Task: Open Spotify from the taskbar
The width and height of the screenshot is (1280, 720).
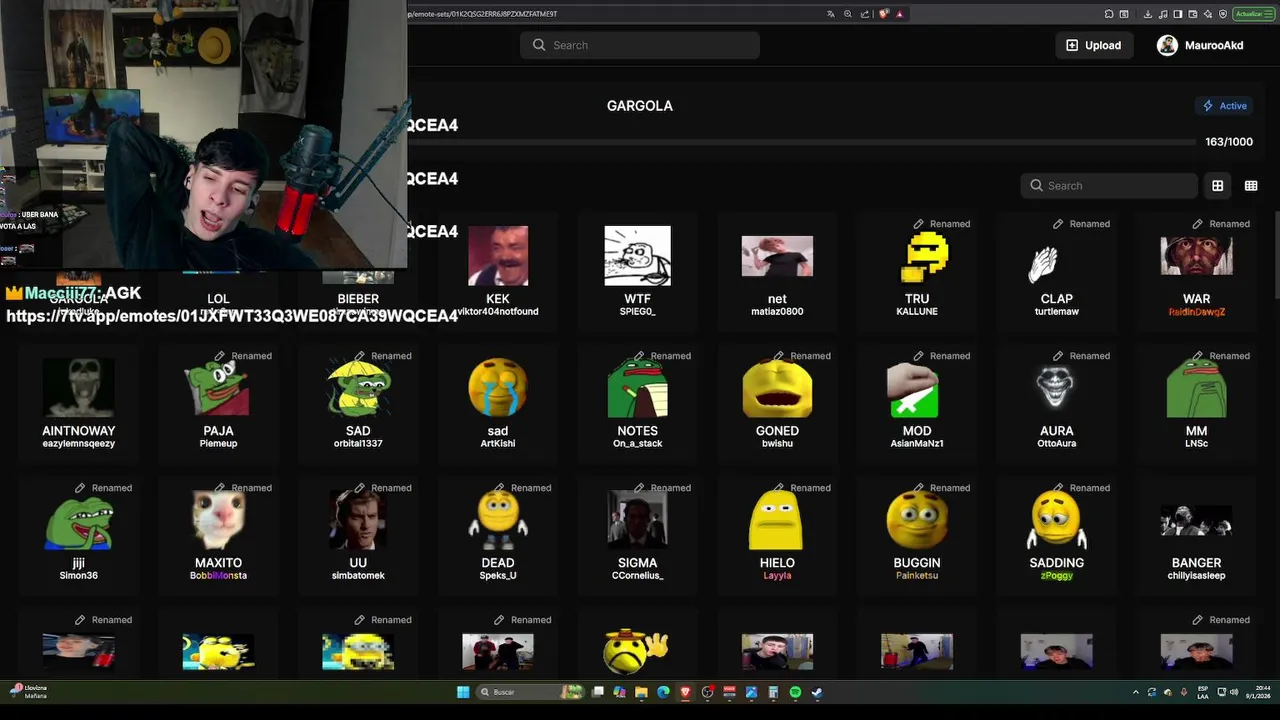Action: point(795,692)
